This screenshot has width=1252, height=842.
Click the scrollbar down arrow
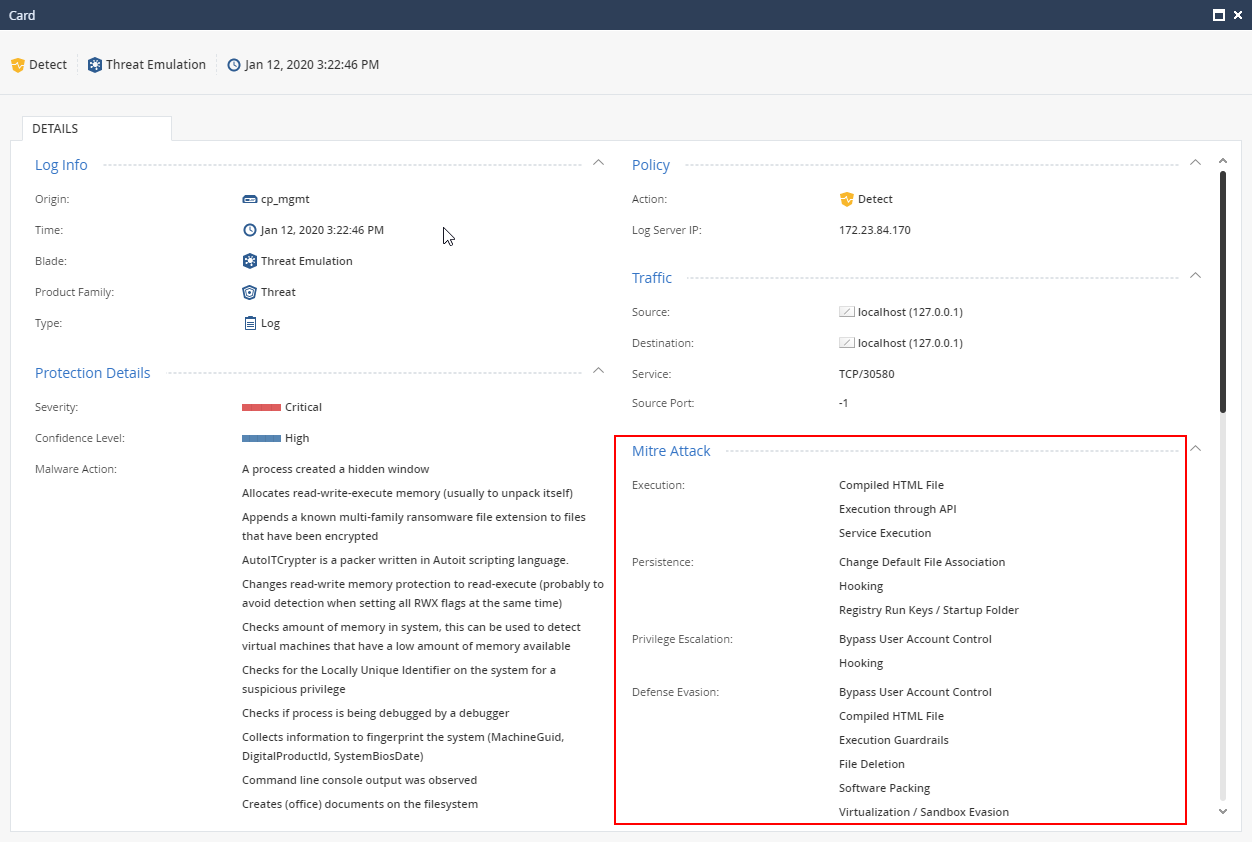click(1222, 811)
